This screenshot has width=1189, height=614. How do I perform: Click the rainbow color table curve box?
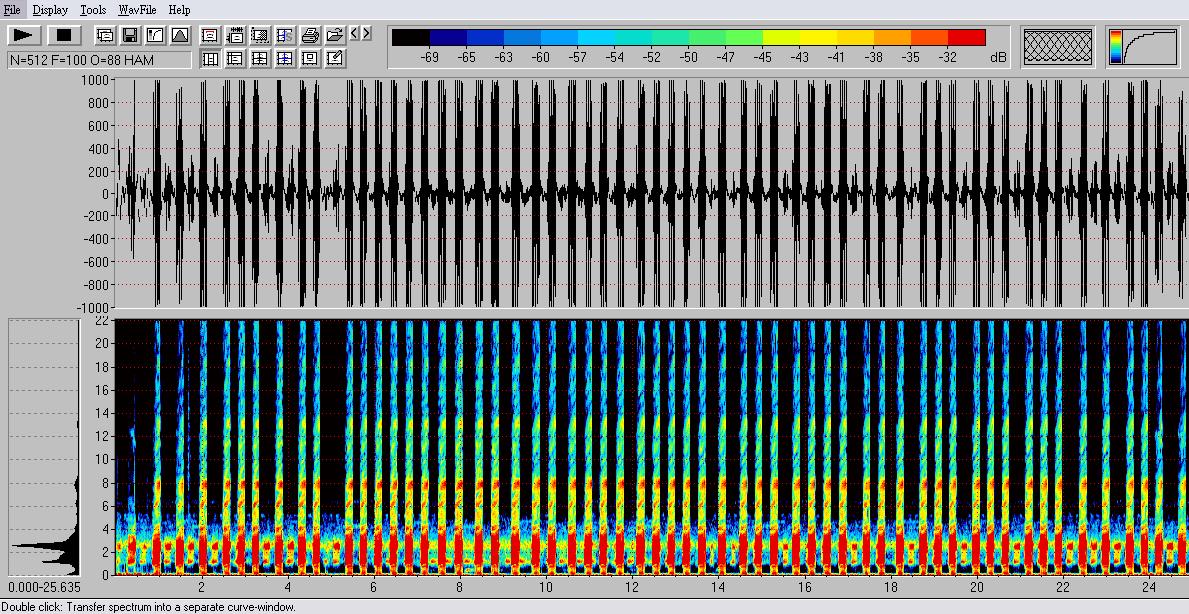pos(1142,47)
